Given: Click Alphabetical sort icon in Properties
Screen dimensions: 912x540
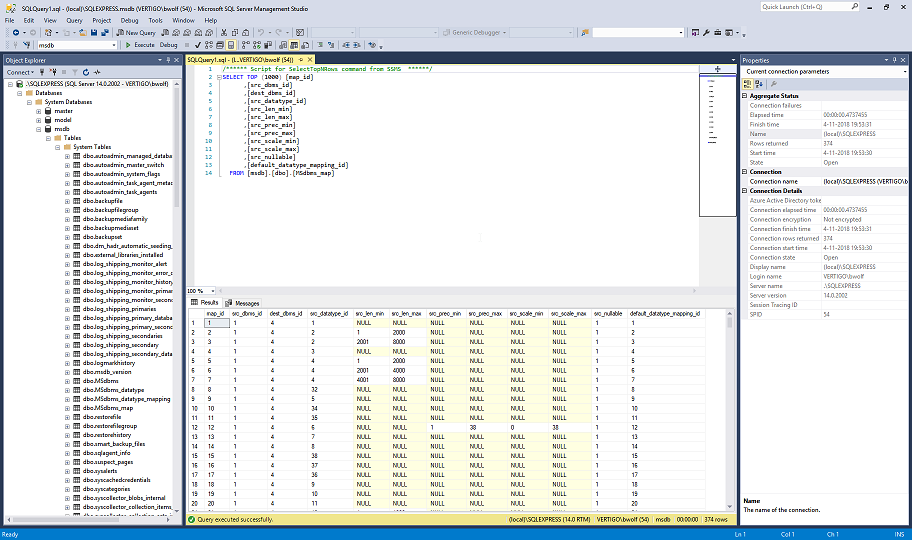Looking at the screenshot, I should (x=759, y=84).
